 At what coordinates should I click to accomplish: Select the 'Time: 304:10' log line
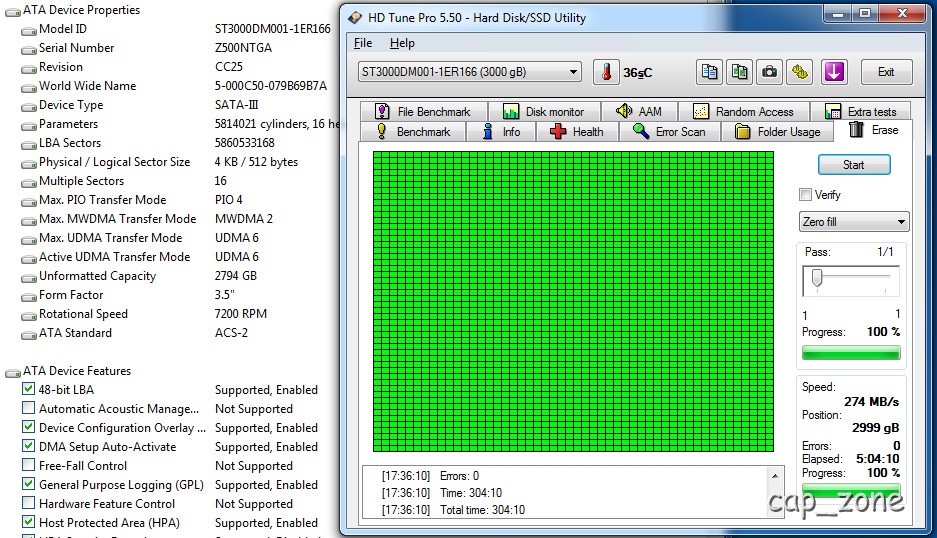pyautogui.click(x=442, y=493)
